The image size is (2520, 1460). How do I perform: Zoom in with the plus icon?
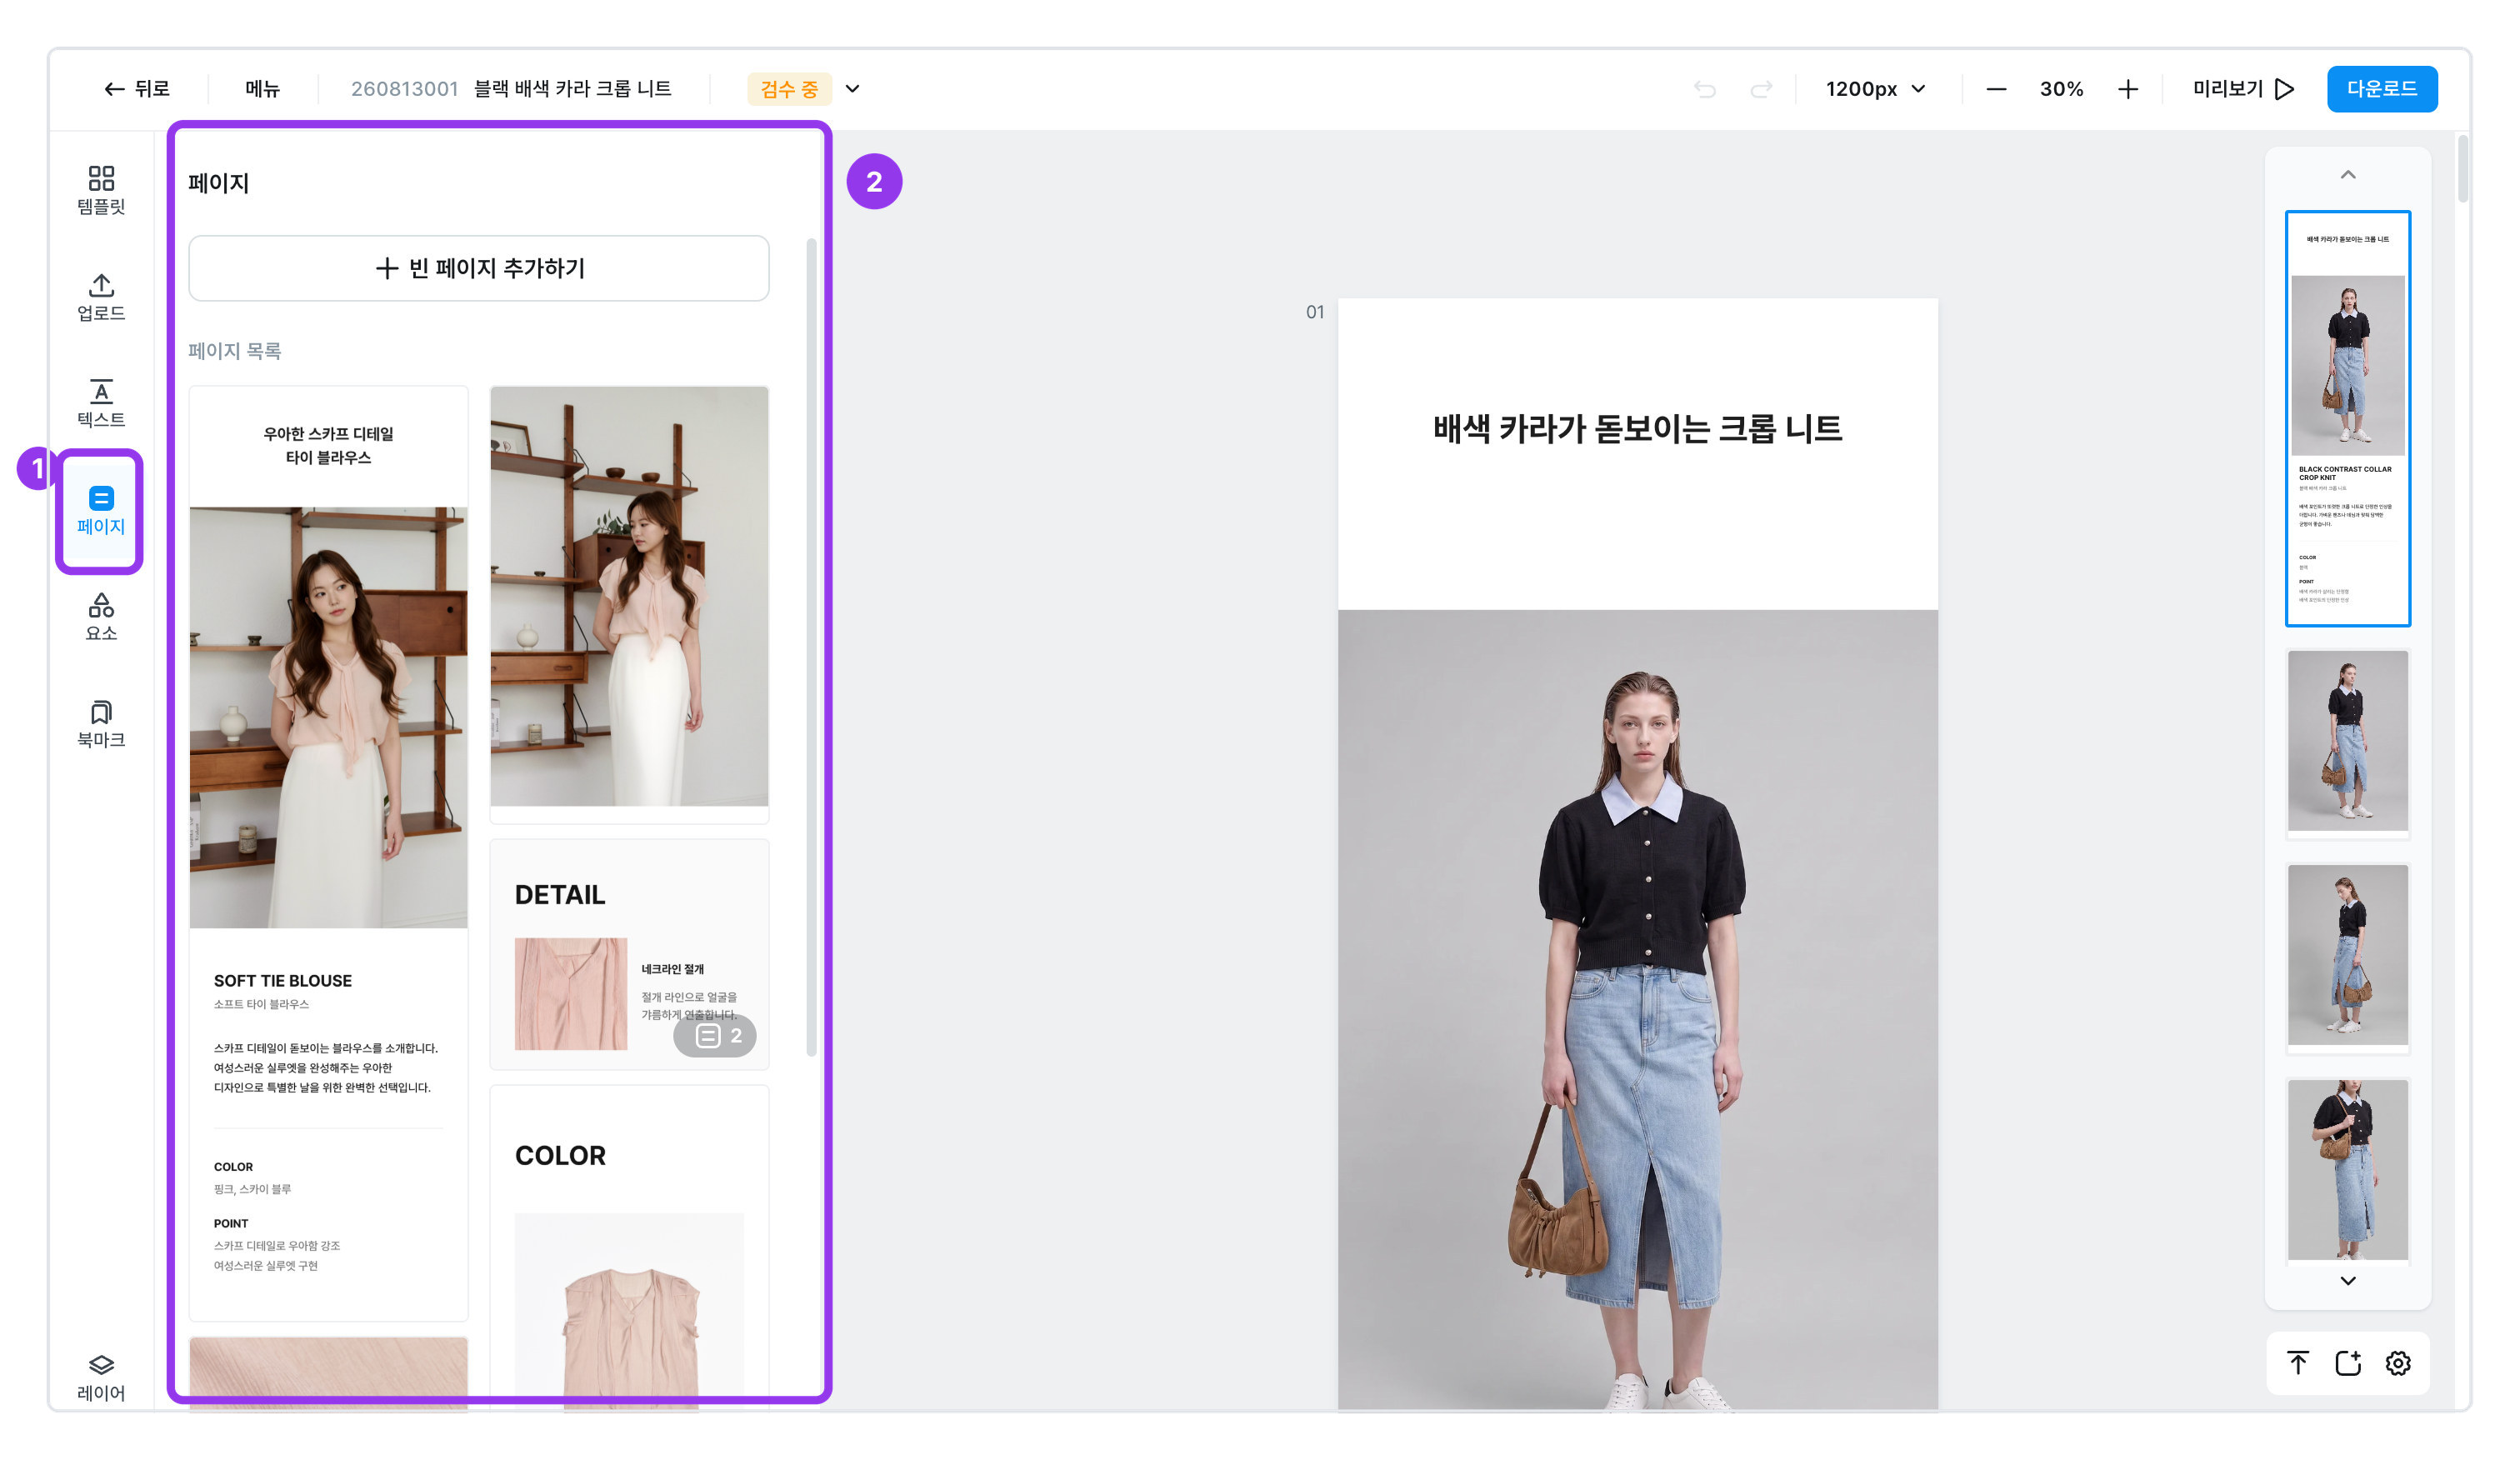2128,89
